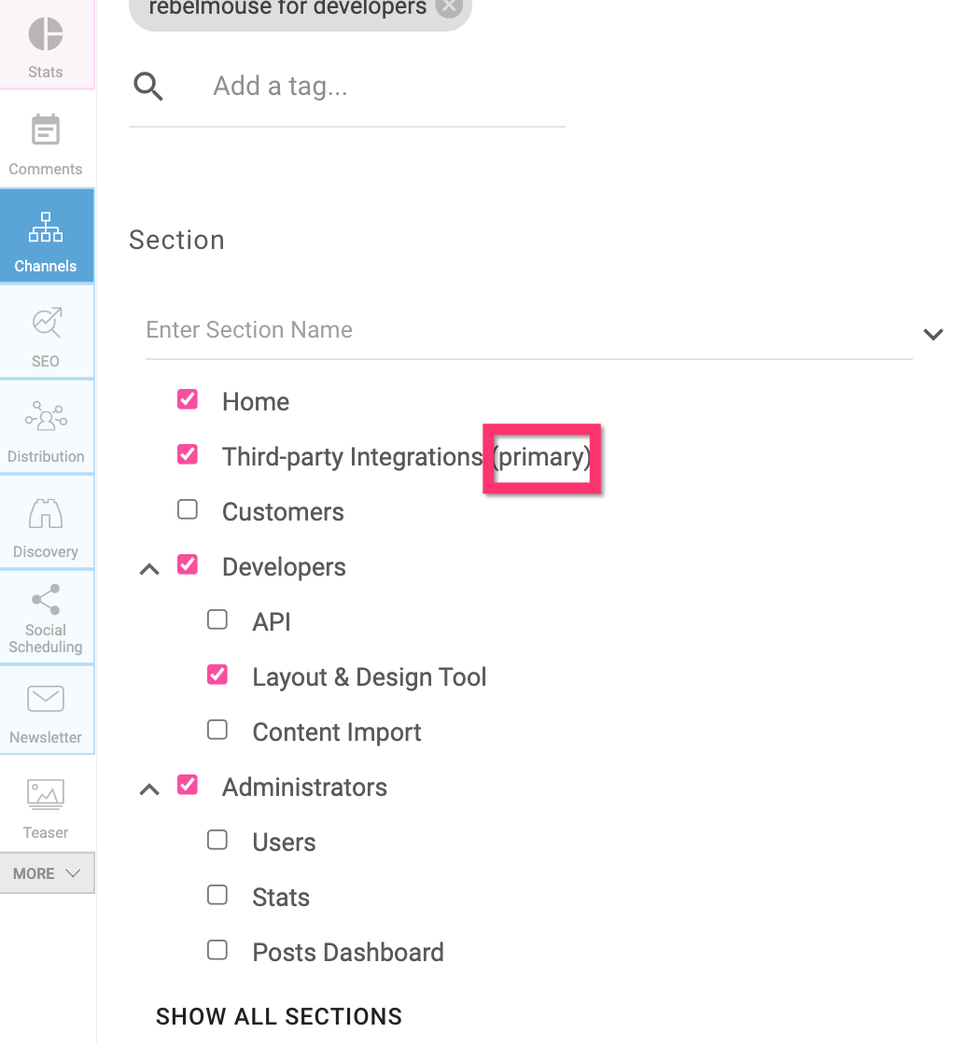Screen dimensions: 980x1043
Task: Enable the API section checkbox
Action: click(x=217, y=620)
